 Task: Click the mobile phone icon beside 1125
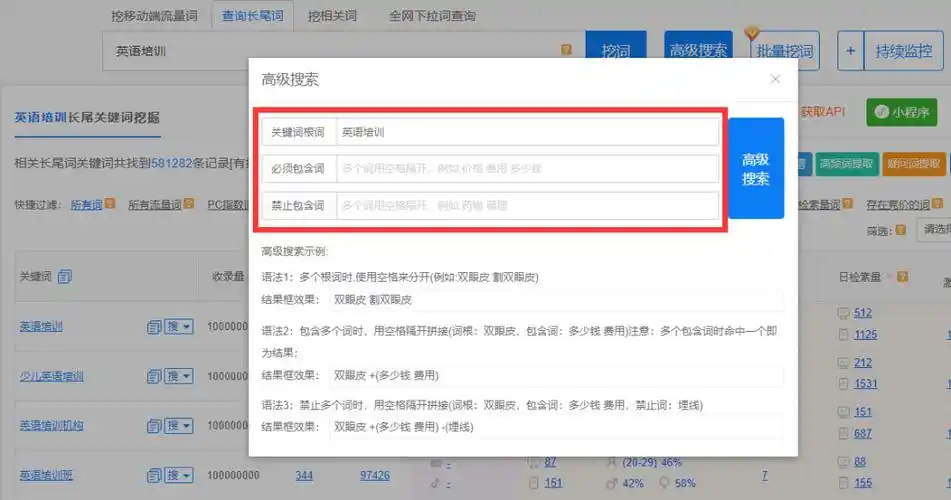point(843,334)
